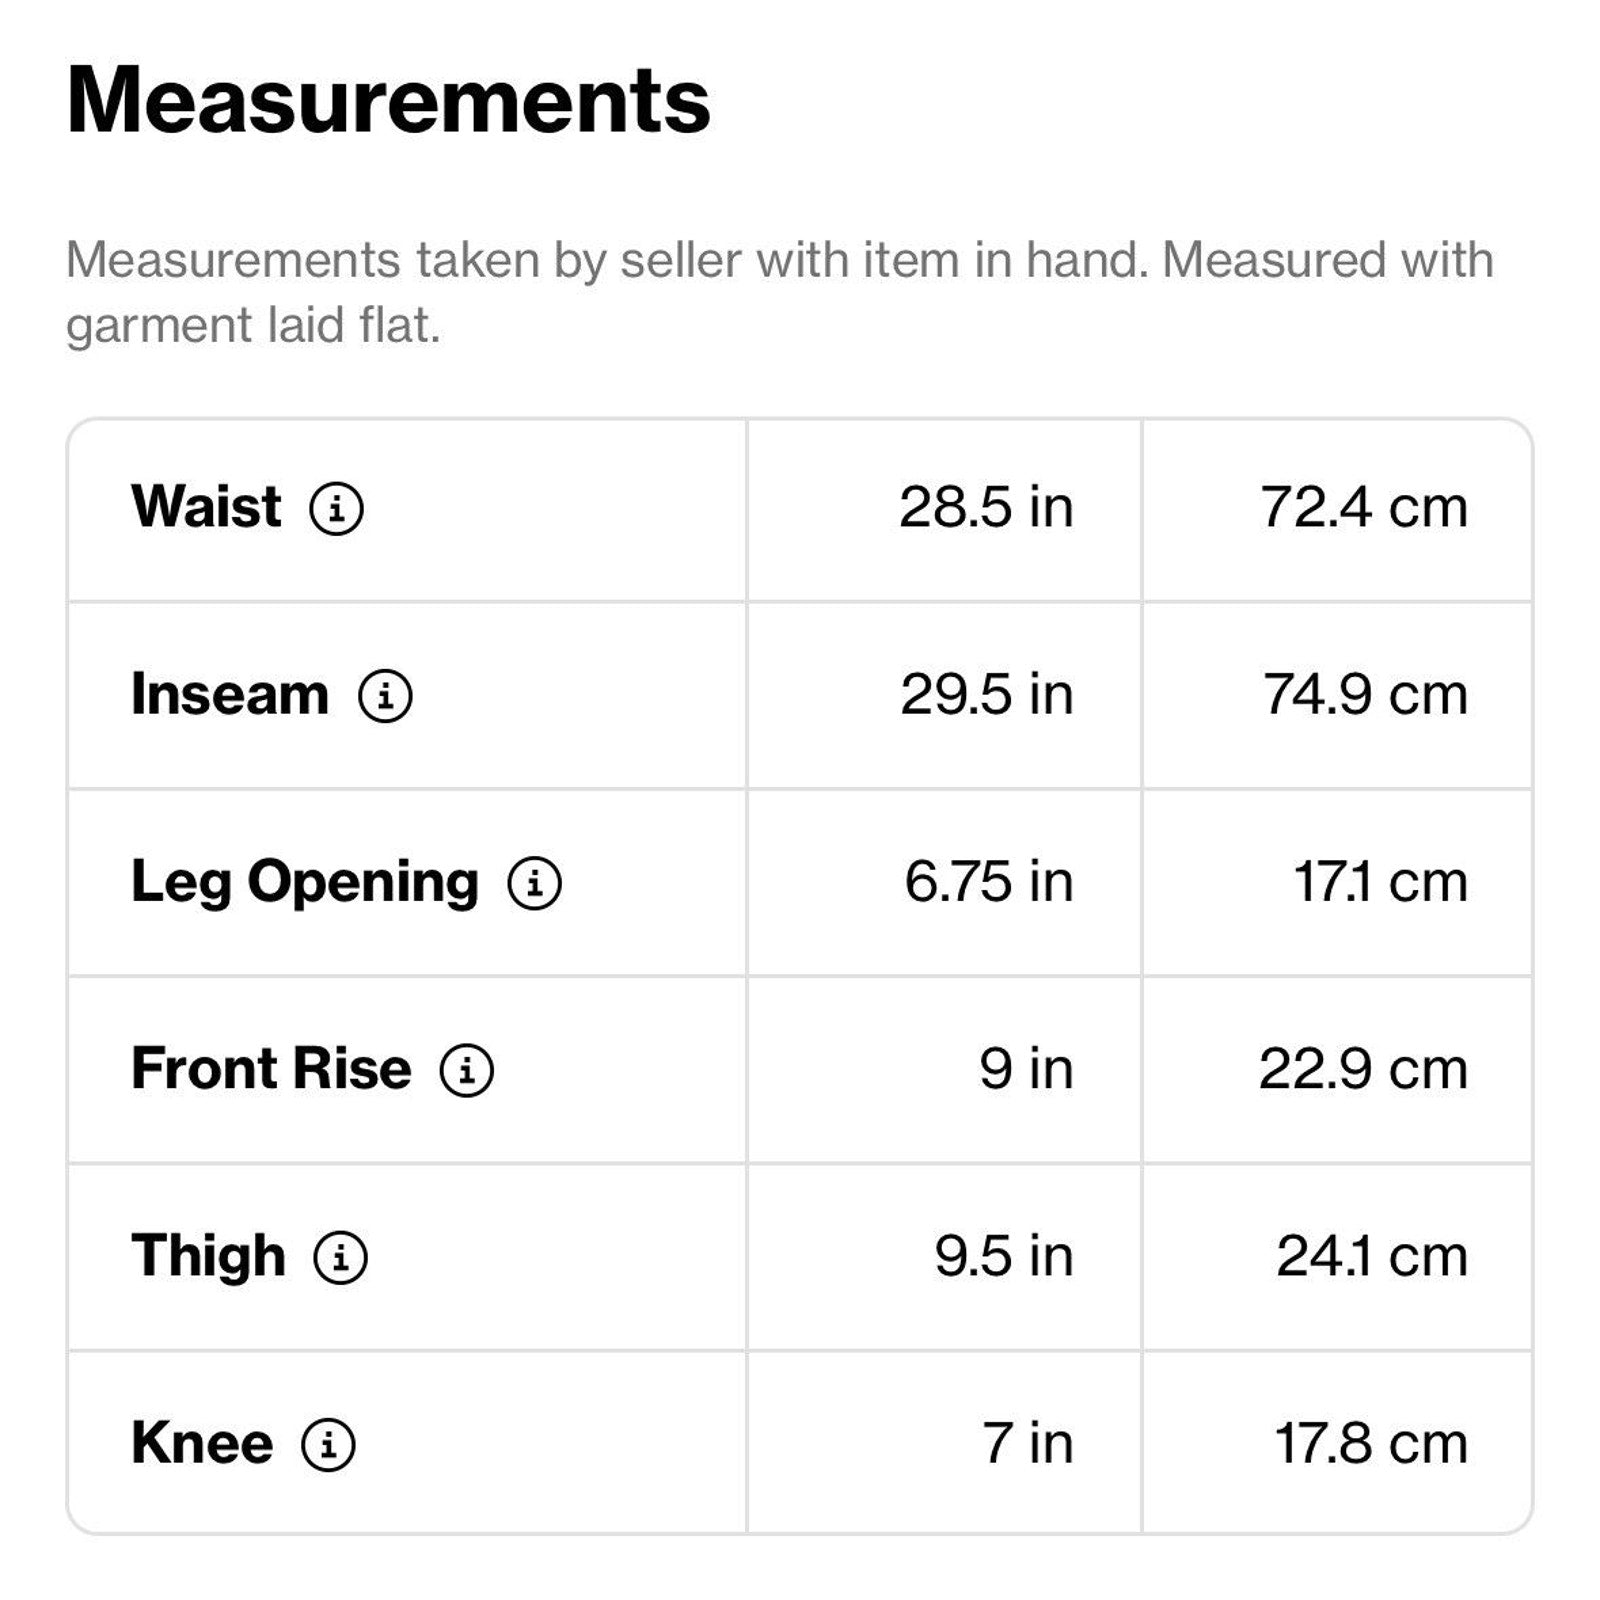Viewport: 1600px width, 1600px height.
Task: Click the 17.8 cm knee value
Action: 1371,1443
